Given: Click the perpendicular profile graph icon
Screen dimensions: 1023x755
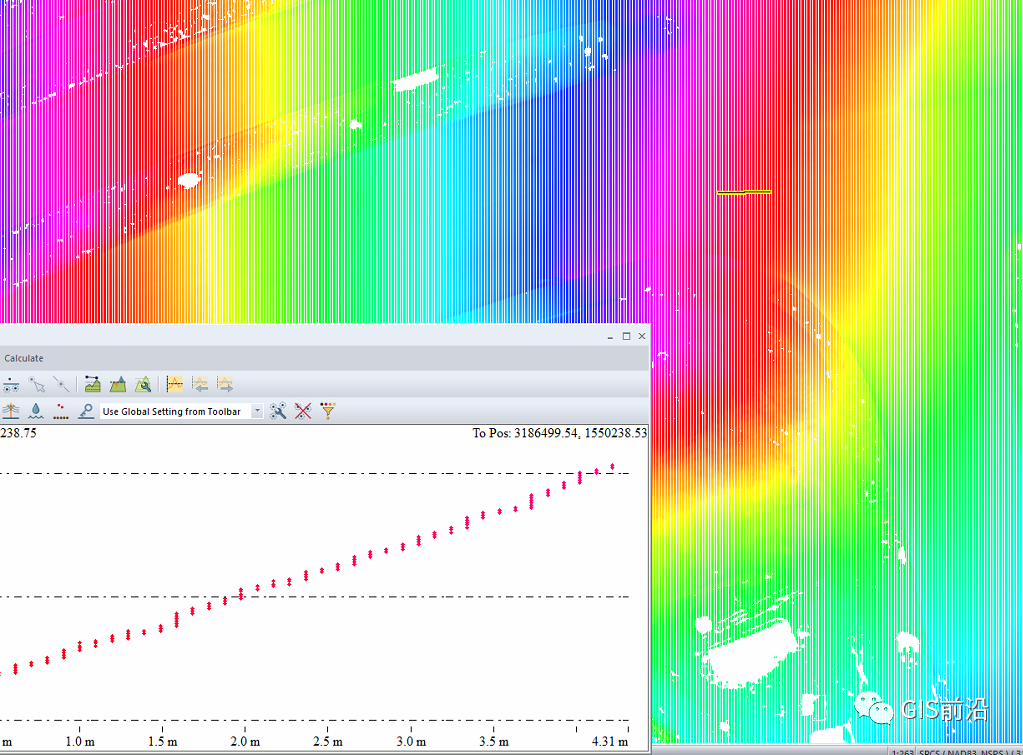Looking at the screenshot, I should coord(174,384).
